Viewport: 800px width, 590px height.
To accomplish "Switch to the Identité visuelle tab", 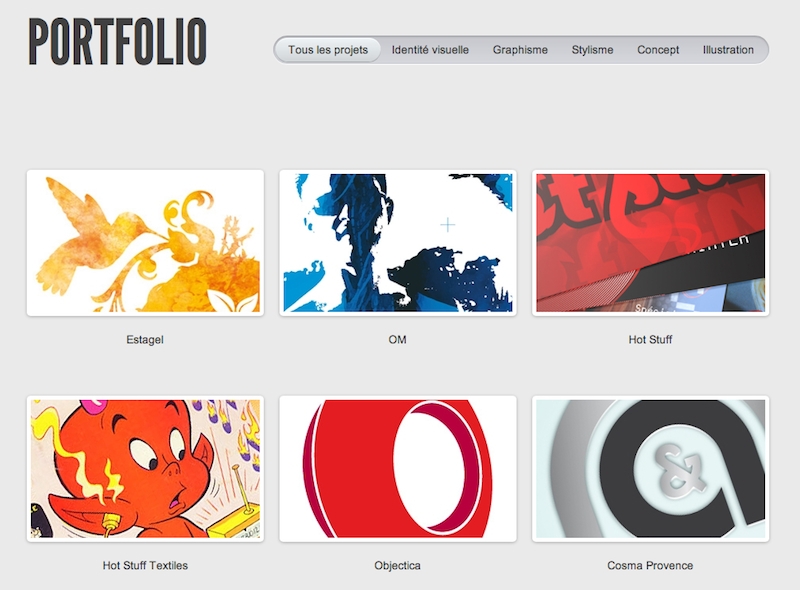I will pos(430,50).
